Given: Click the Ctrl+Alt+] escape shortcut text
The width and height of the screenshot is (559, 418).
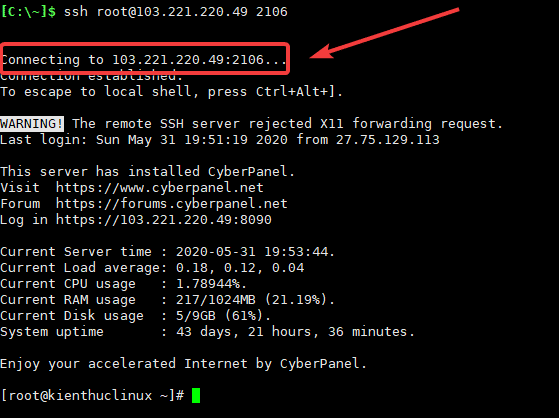Looking at the screenshot, I should (x=299, y=92).
